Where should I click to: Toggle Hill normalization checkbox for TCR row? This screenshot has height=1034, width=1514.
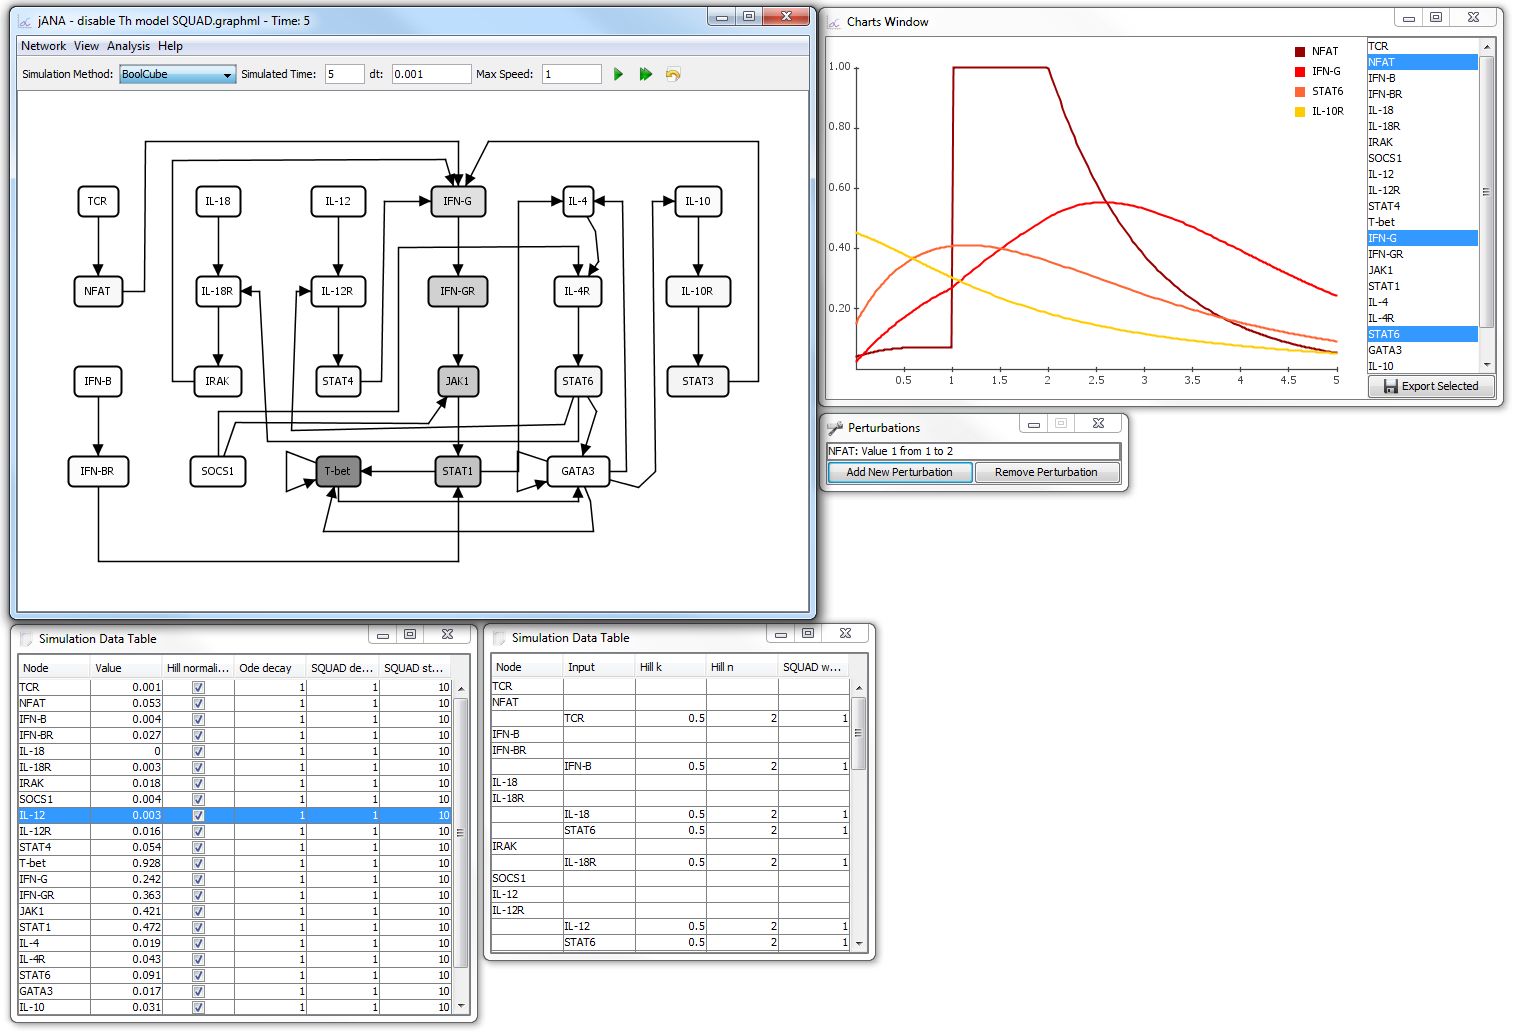[x=198, y=687]
